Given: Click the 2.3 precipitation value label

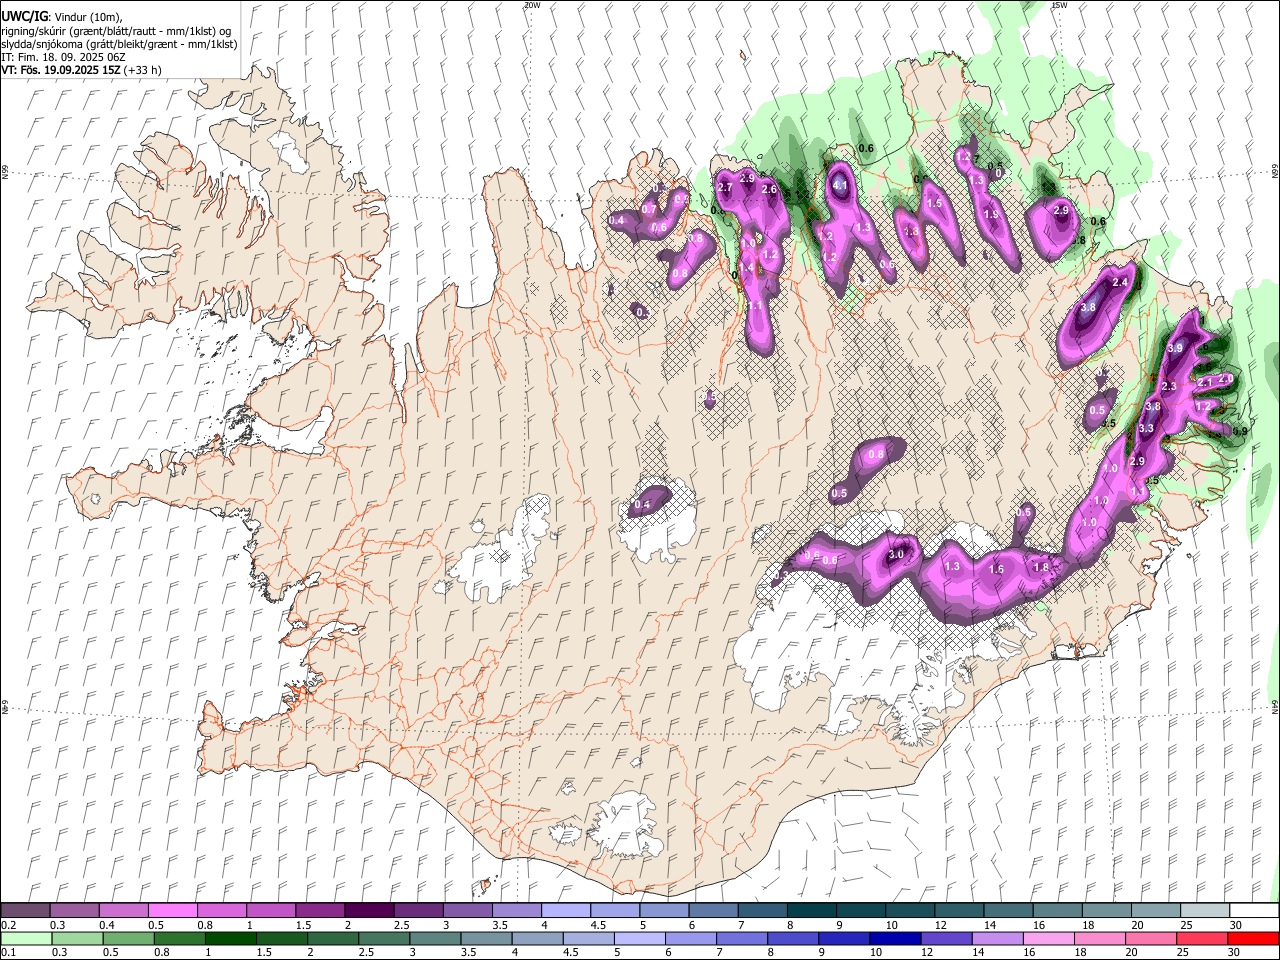Looking at the screenshot, I should coord(1169,386).
